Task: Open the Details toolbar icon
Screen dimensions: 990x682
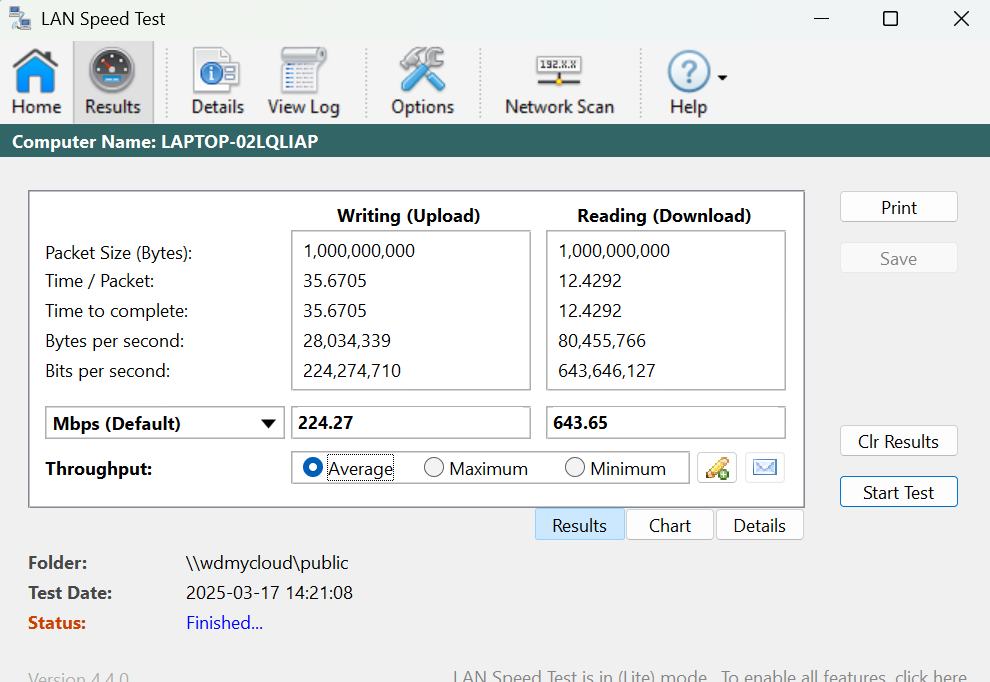Action: [x=217, y=82]
